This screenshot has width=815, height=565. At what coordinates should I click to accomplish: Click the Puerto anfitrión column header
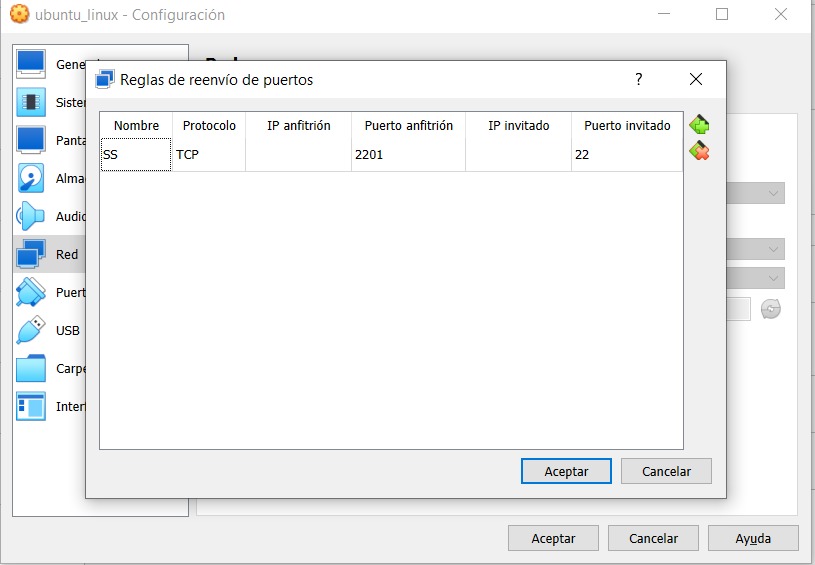(408, 126)
